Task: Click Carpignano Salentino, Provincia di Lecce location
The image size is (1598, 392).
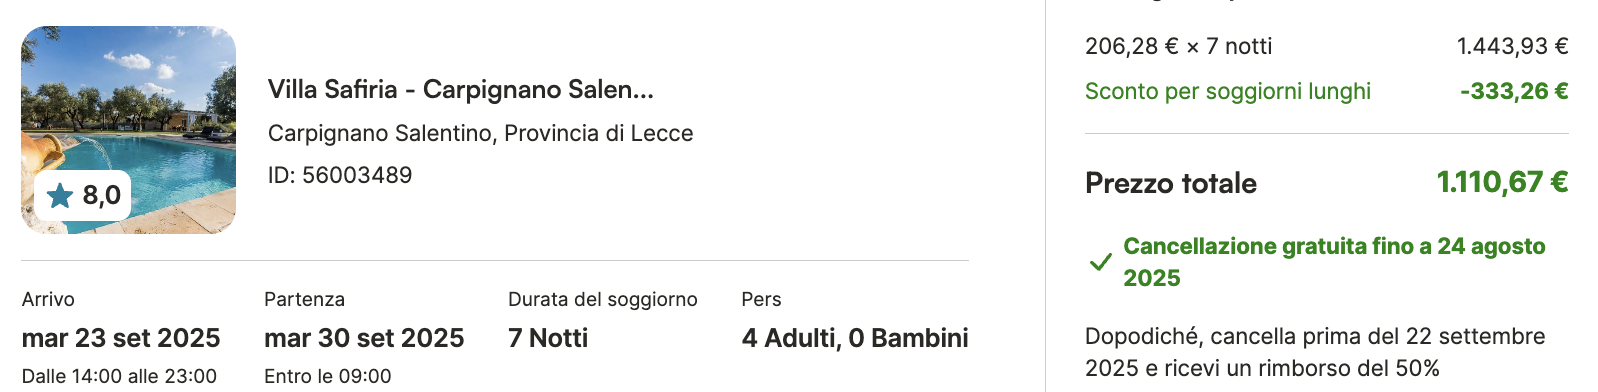Action: tap(481, 133)
